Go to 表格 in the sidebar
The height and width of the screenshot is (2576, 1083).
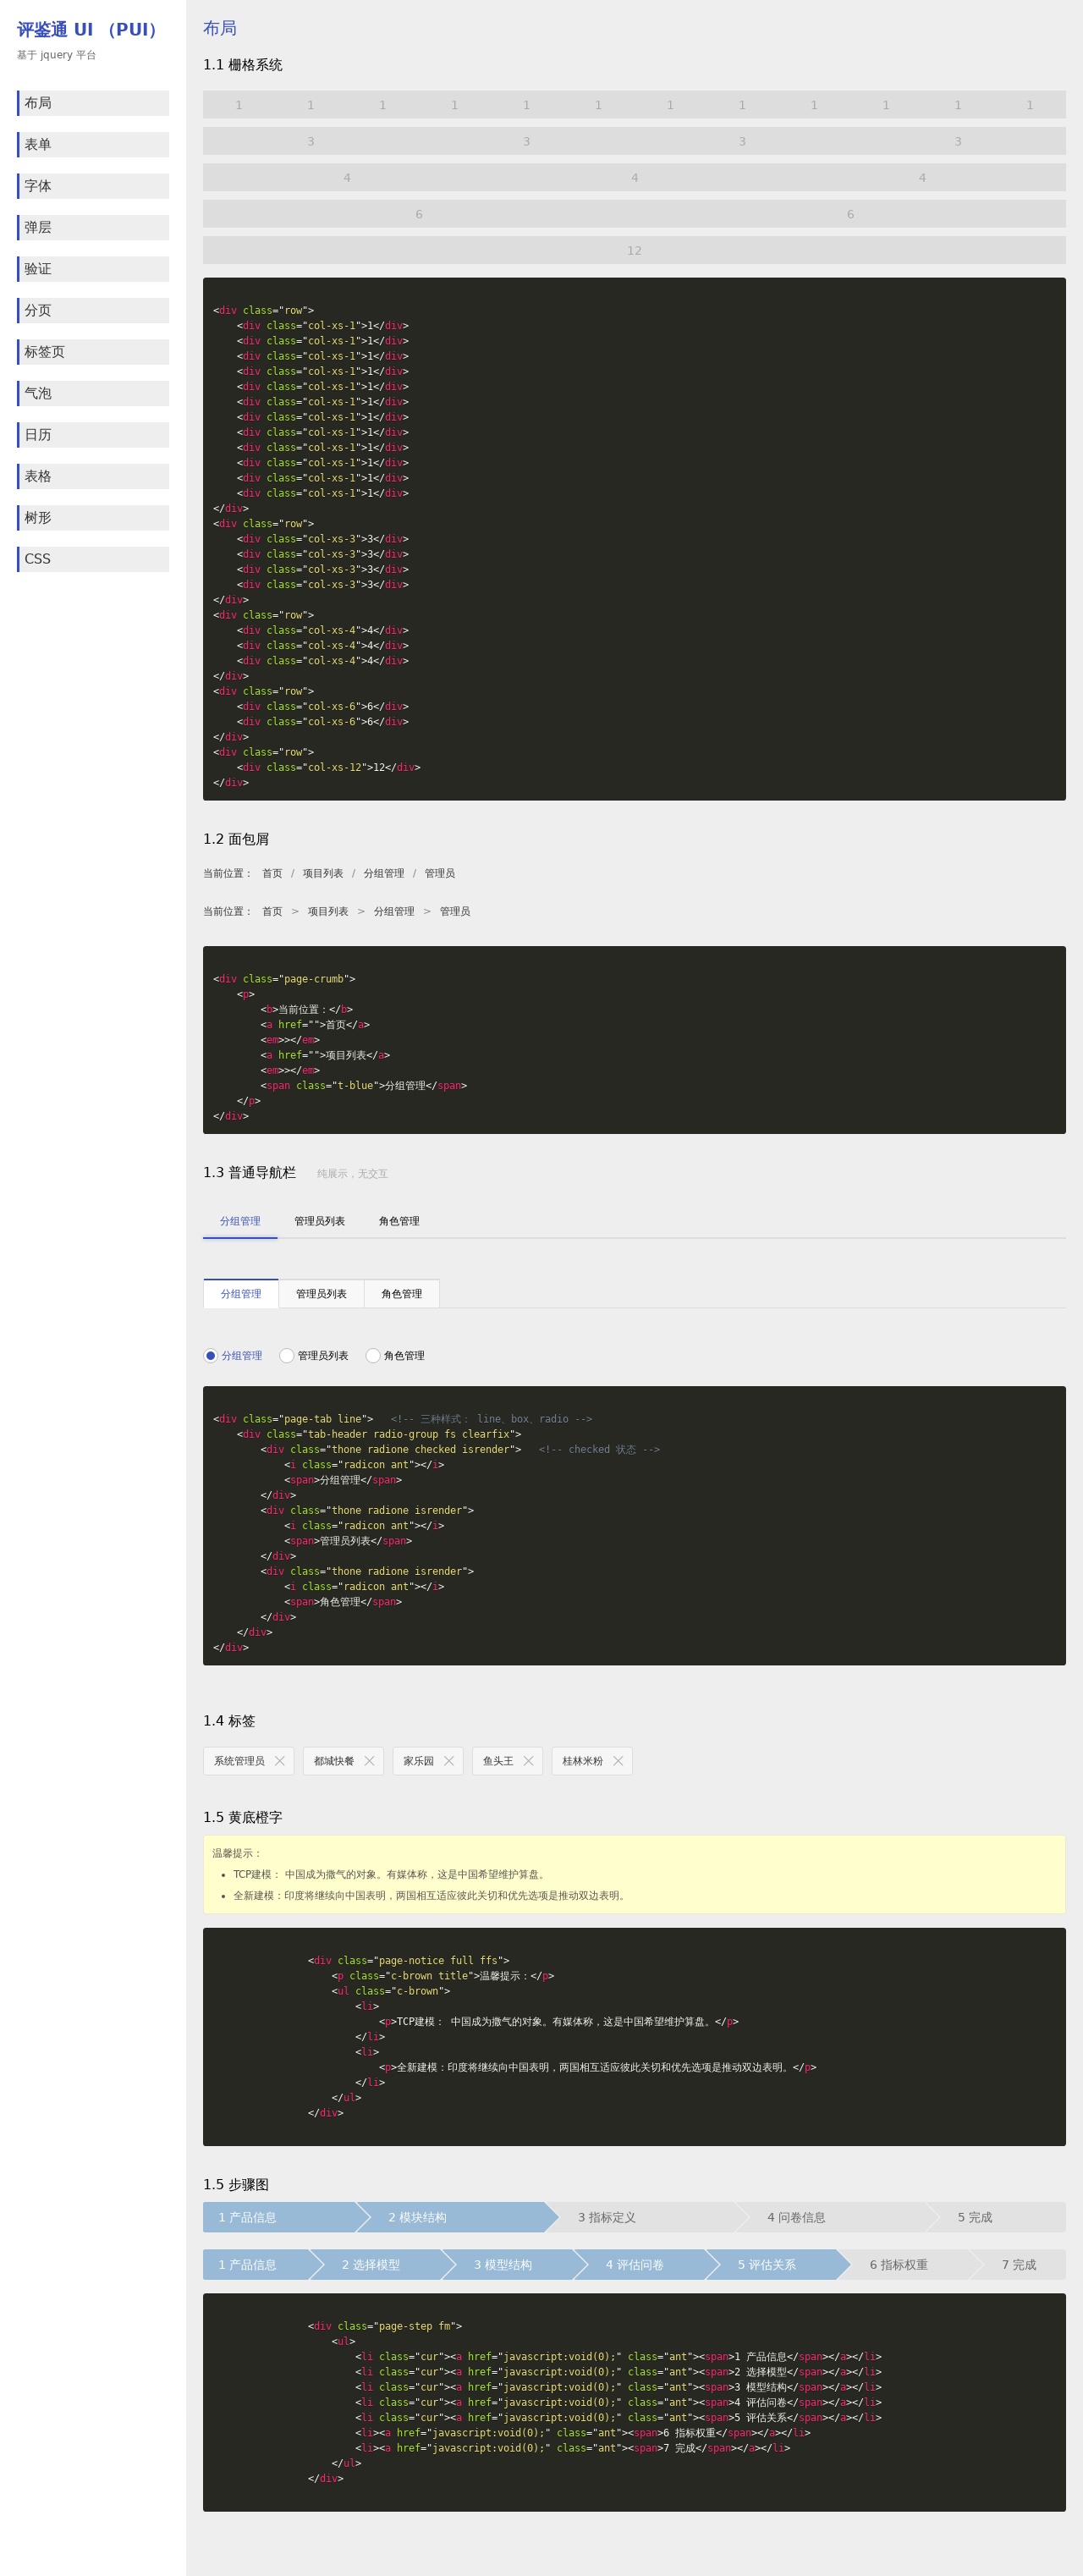(x=93, y=477)
